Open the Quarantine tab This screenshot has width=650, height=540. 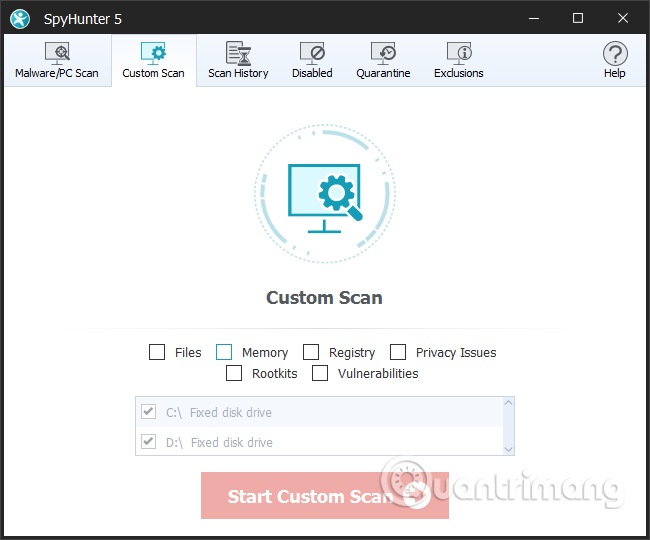coord(383,61)
